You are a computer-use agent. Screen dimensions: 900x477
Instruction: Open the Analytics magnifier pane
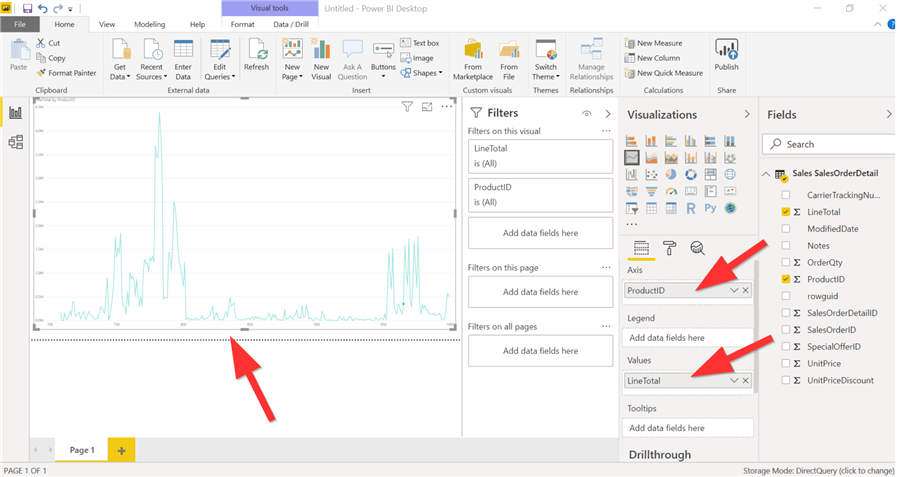[x=697, y=248]
